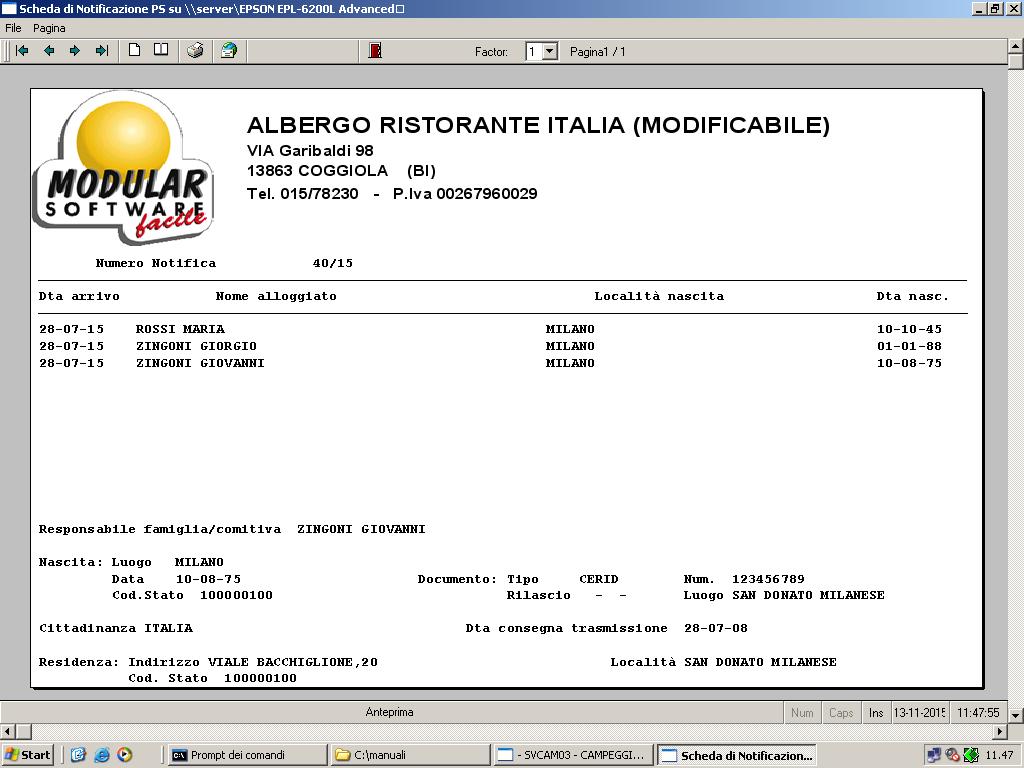This screenshot has height=768, width=1024.
Task: Jump to last page arrow icon
Action: point(102,50)
